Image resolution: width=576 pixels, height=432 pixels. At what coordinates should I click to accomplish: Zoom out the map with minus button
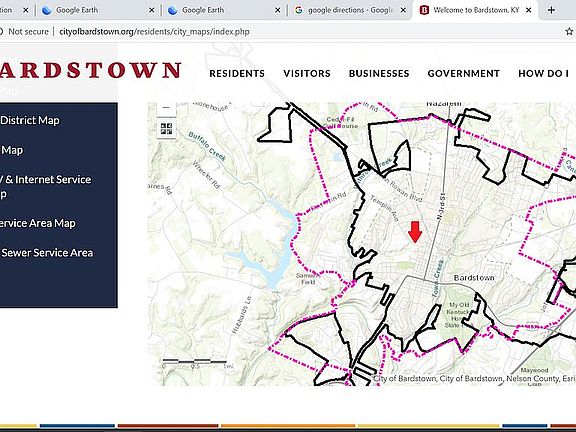click(x=166, y=108)
